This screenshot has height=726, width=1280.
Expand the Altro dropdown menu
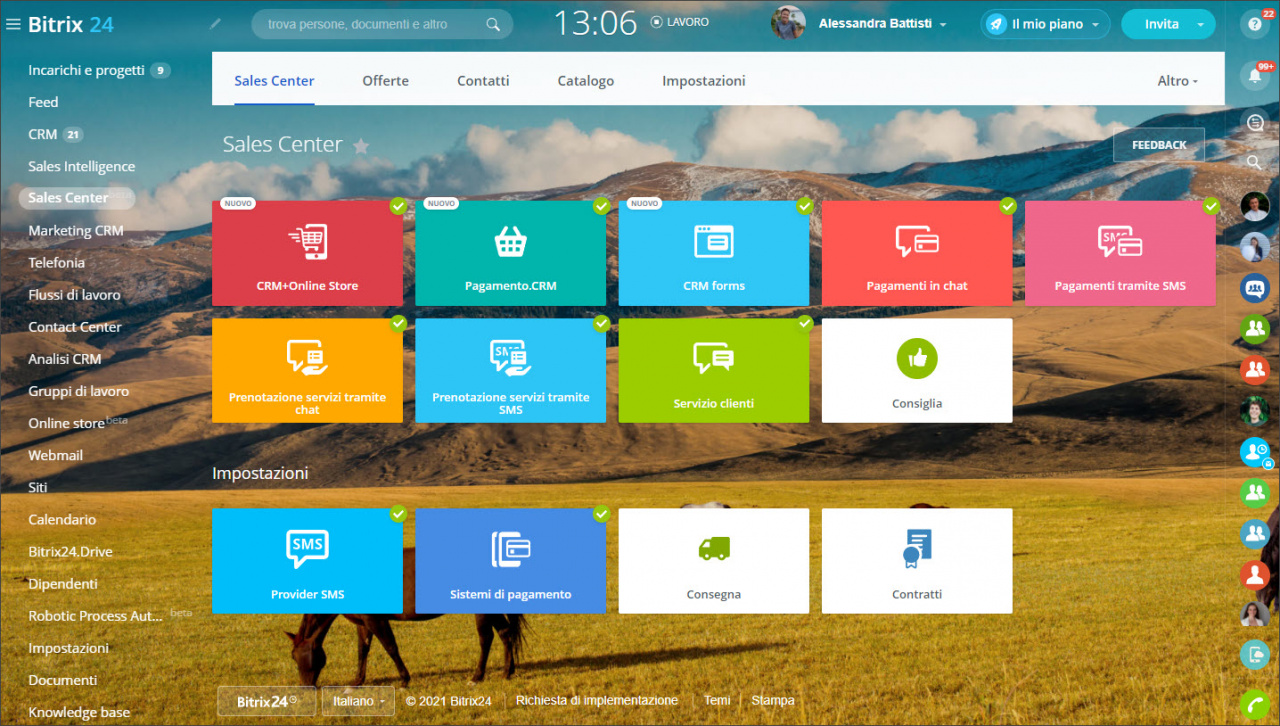(x=1177, y=81)
